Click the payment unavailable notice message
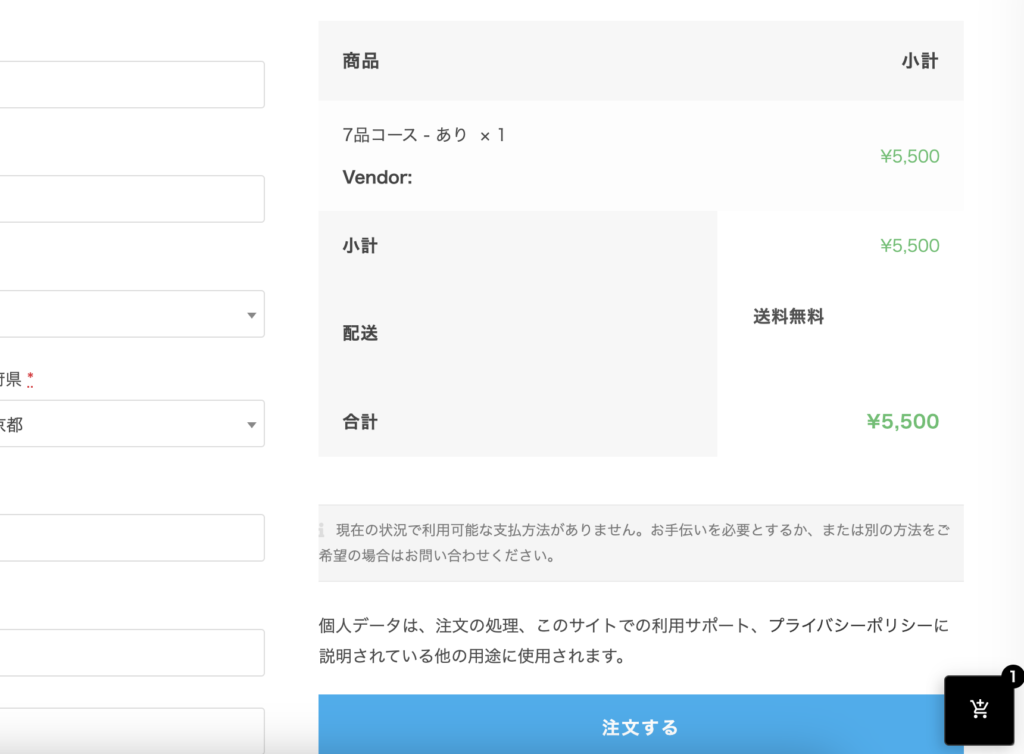The width and height of the screenshot is (1024, 754). coord(640,541)
